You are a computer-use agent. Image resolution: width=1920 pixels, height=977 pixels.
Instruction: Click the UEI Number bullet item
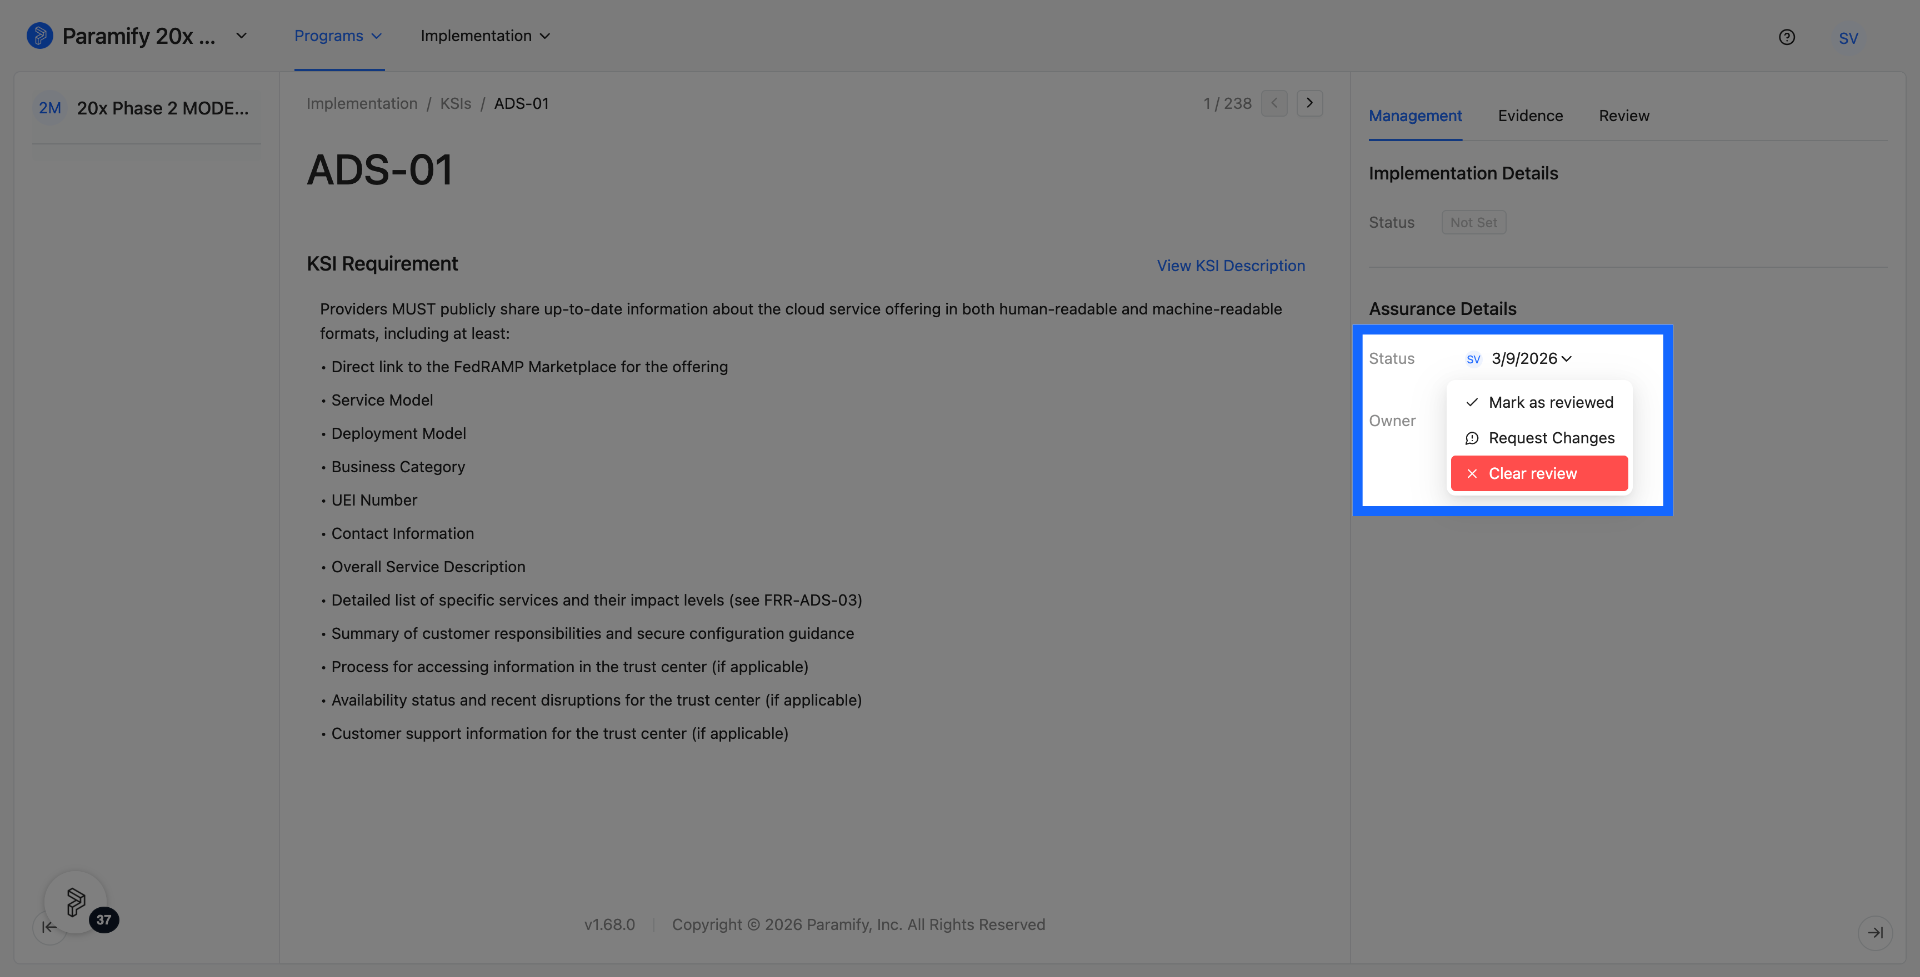374,500
